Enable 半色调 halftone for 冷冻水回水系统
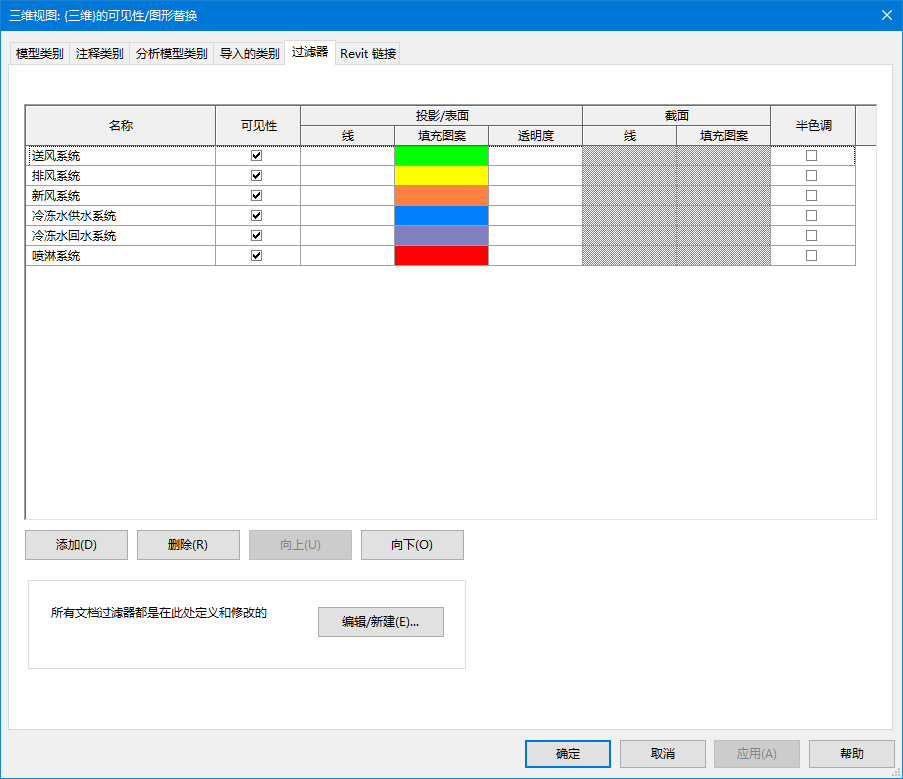903x779 pixels. coord(811,235)
